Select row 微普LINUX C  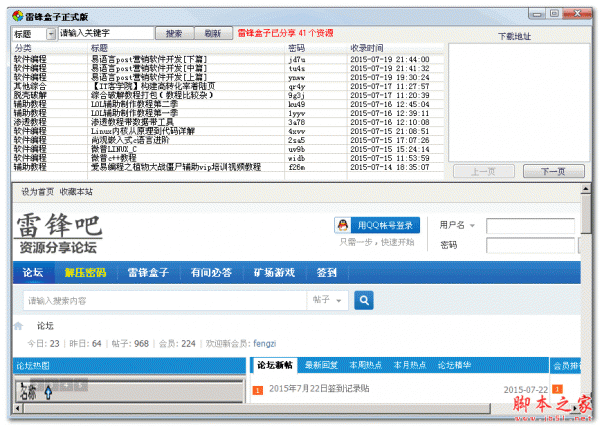228,149
